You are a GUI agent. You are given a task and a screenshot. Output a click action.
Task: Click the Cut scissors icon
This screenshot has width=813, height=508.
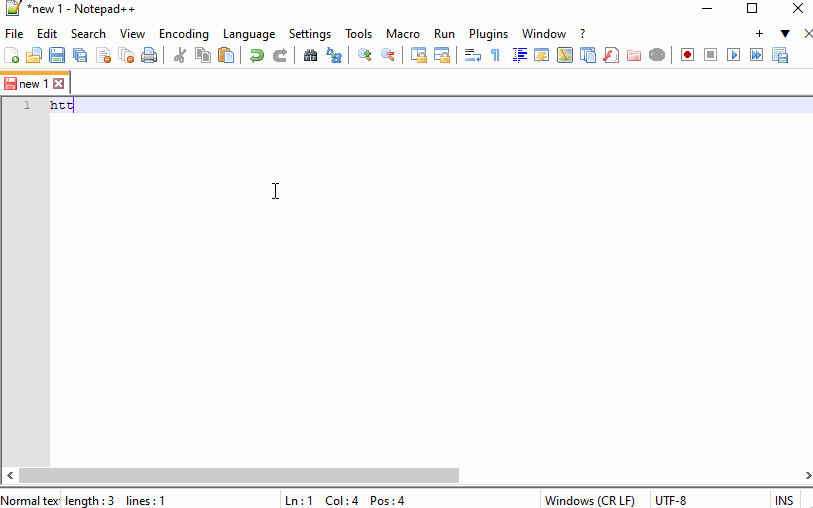coord(180,56)
